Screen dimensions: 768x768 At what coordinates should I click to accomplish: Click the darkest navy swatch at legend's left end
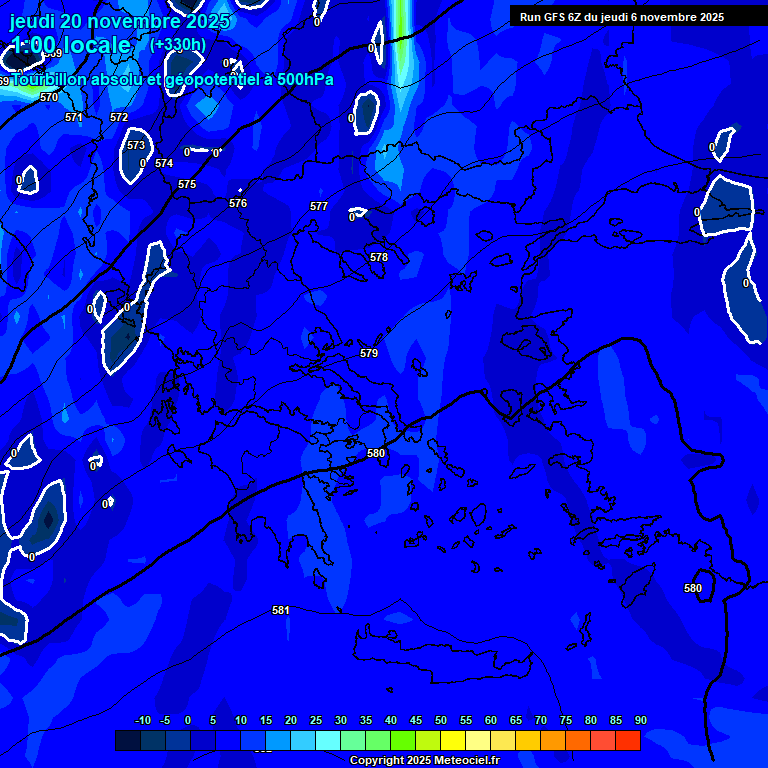click(128, 741)
